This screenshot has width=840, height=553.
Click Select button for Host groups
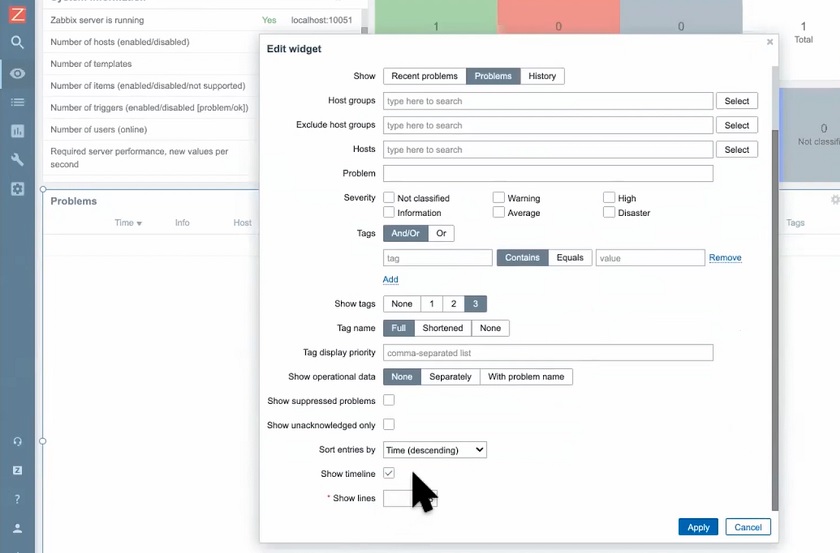tap(737, 101)
